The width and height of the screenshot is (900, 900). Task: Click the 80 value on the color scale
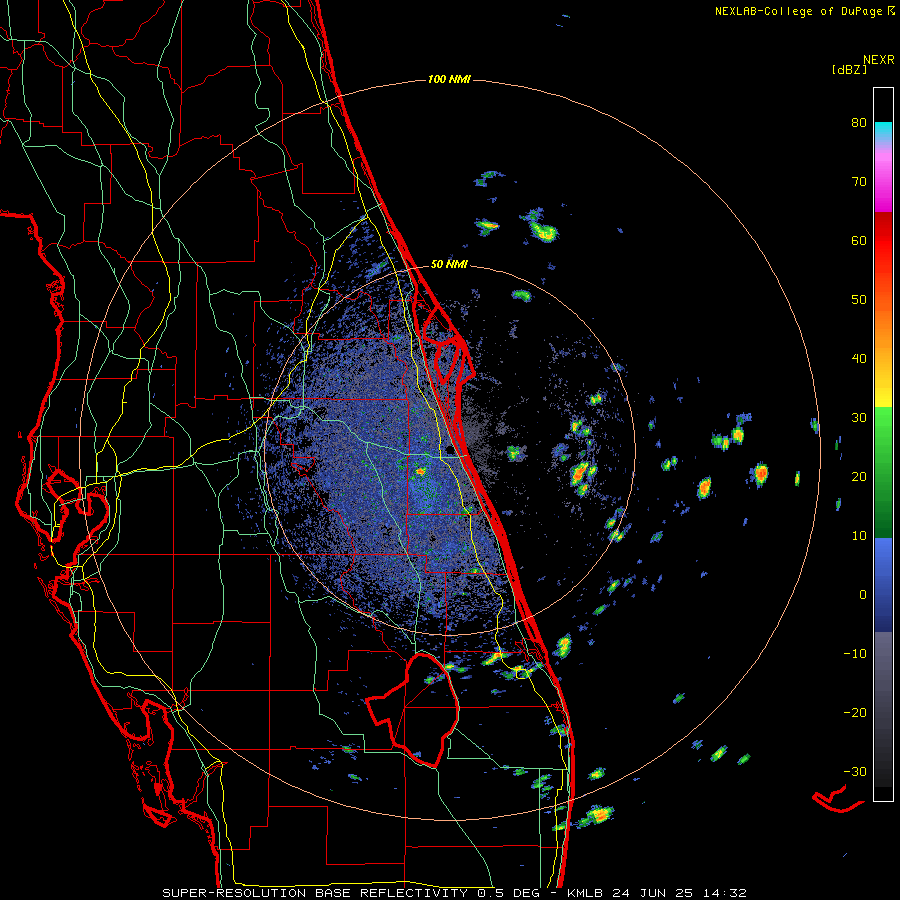click(859, 123)
